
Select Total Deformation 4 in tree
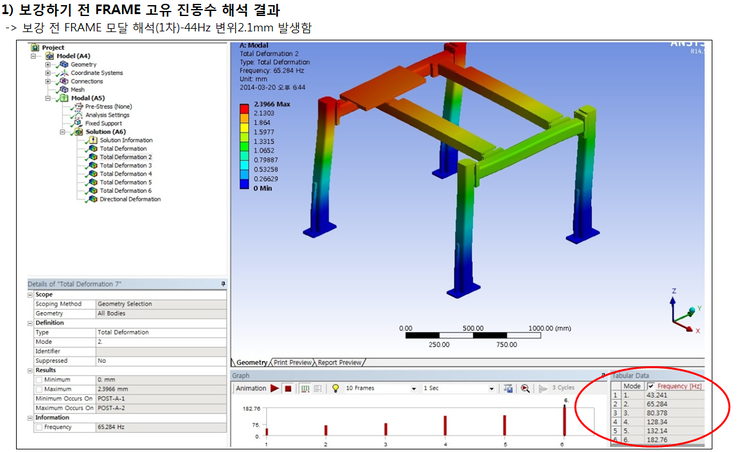(126, 174)
